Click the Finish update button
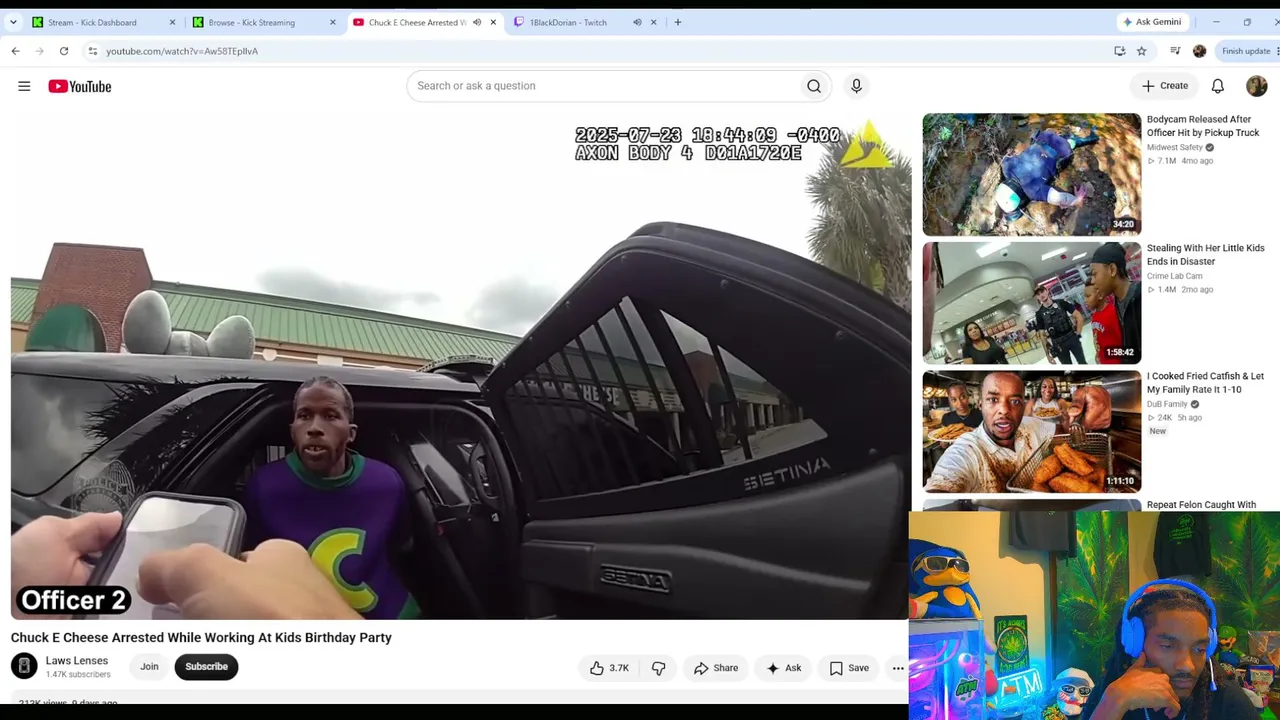 click(1246, 51)
